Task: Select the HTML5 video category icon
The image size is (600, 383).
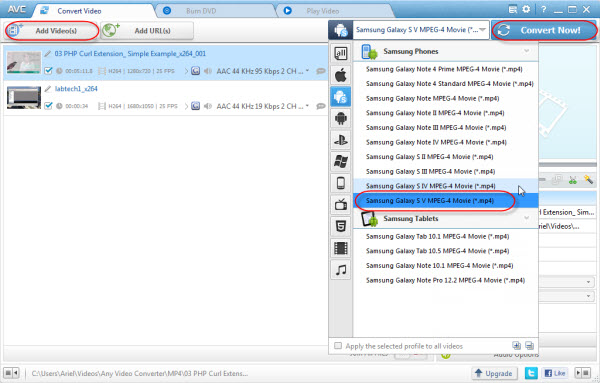Action: (x=341, y=227)
